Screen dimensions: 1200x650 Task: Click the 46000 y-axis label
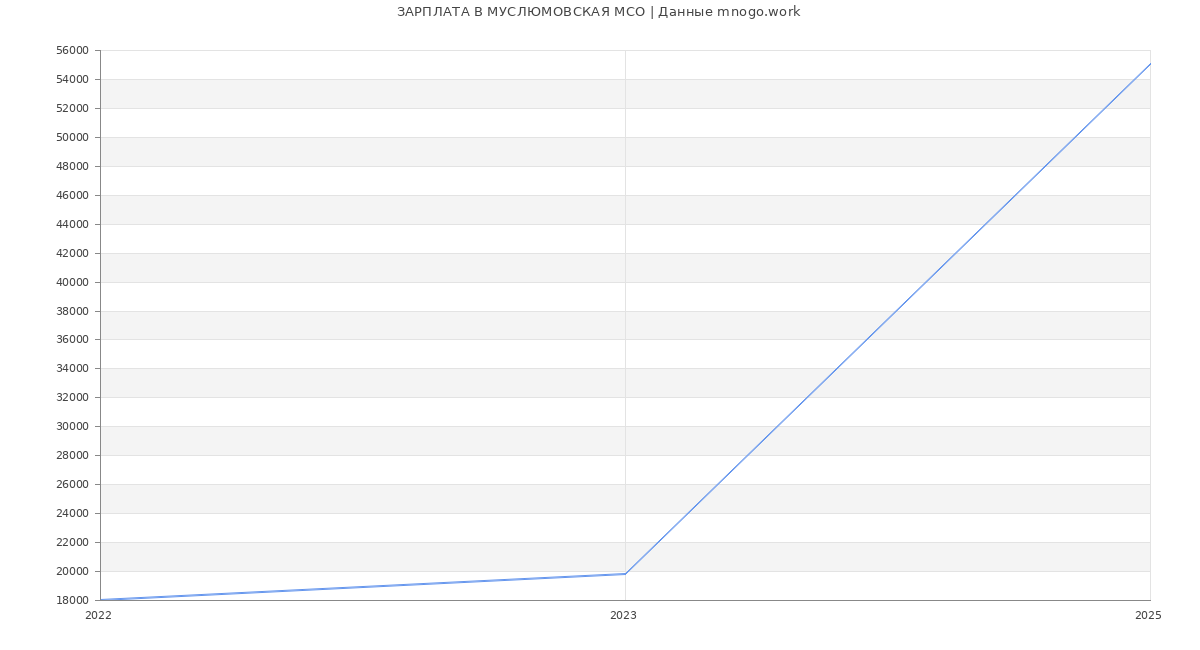(x=72, y=195)
